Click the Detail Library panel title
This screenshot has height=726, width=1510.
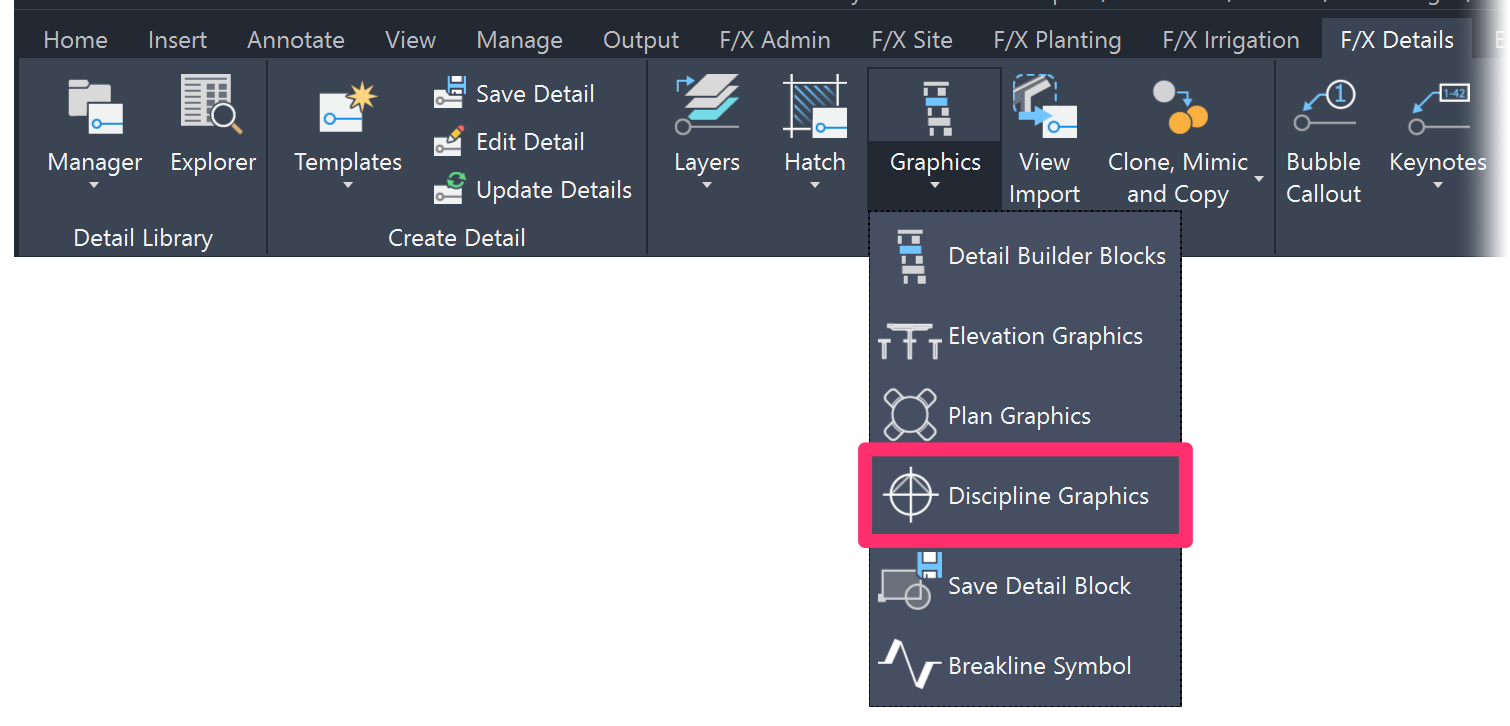pyautogui.click(x=143, y=238)
